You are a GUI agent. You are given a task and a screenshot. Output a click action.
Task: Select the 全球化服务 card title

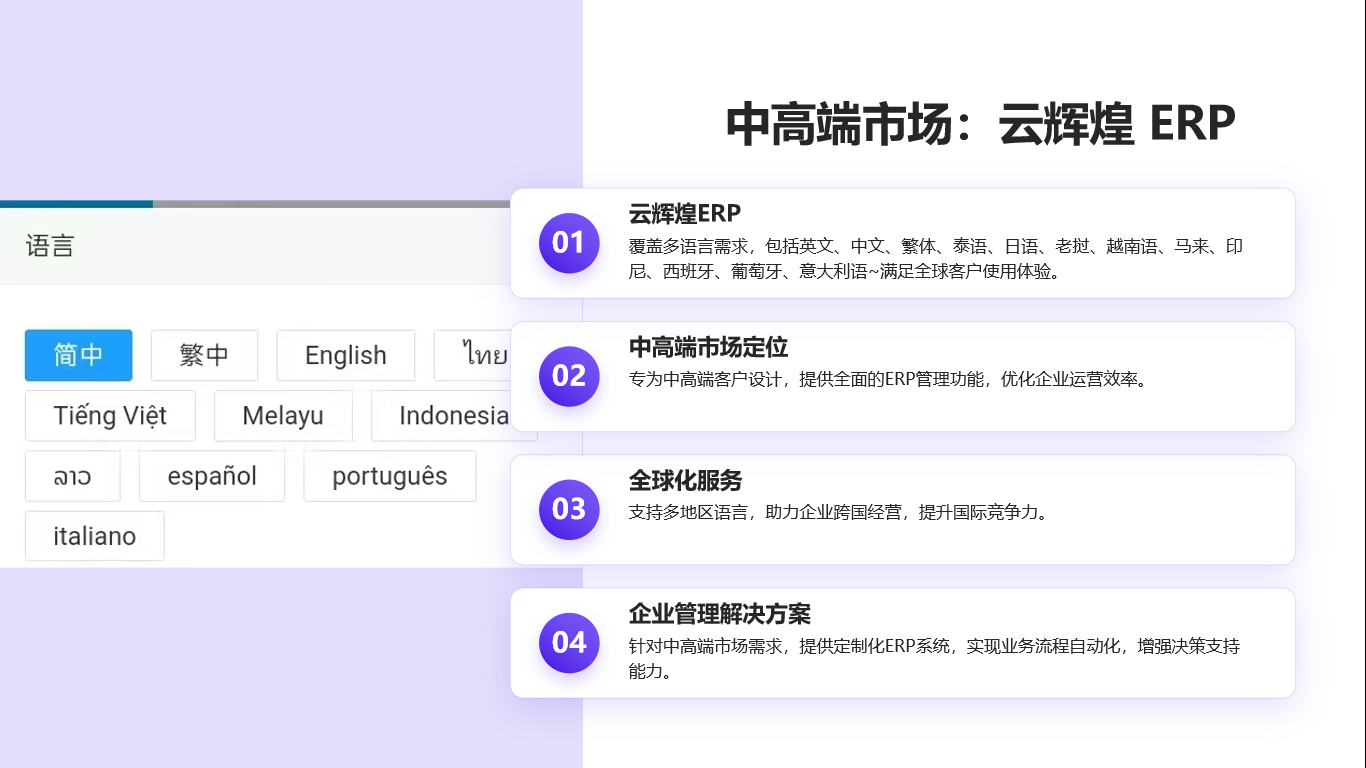[685, 480]
